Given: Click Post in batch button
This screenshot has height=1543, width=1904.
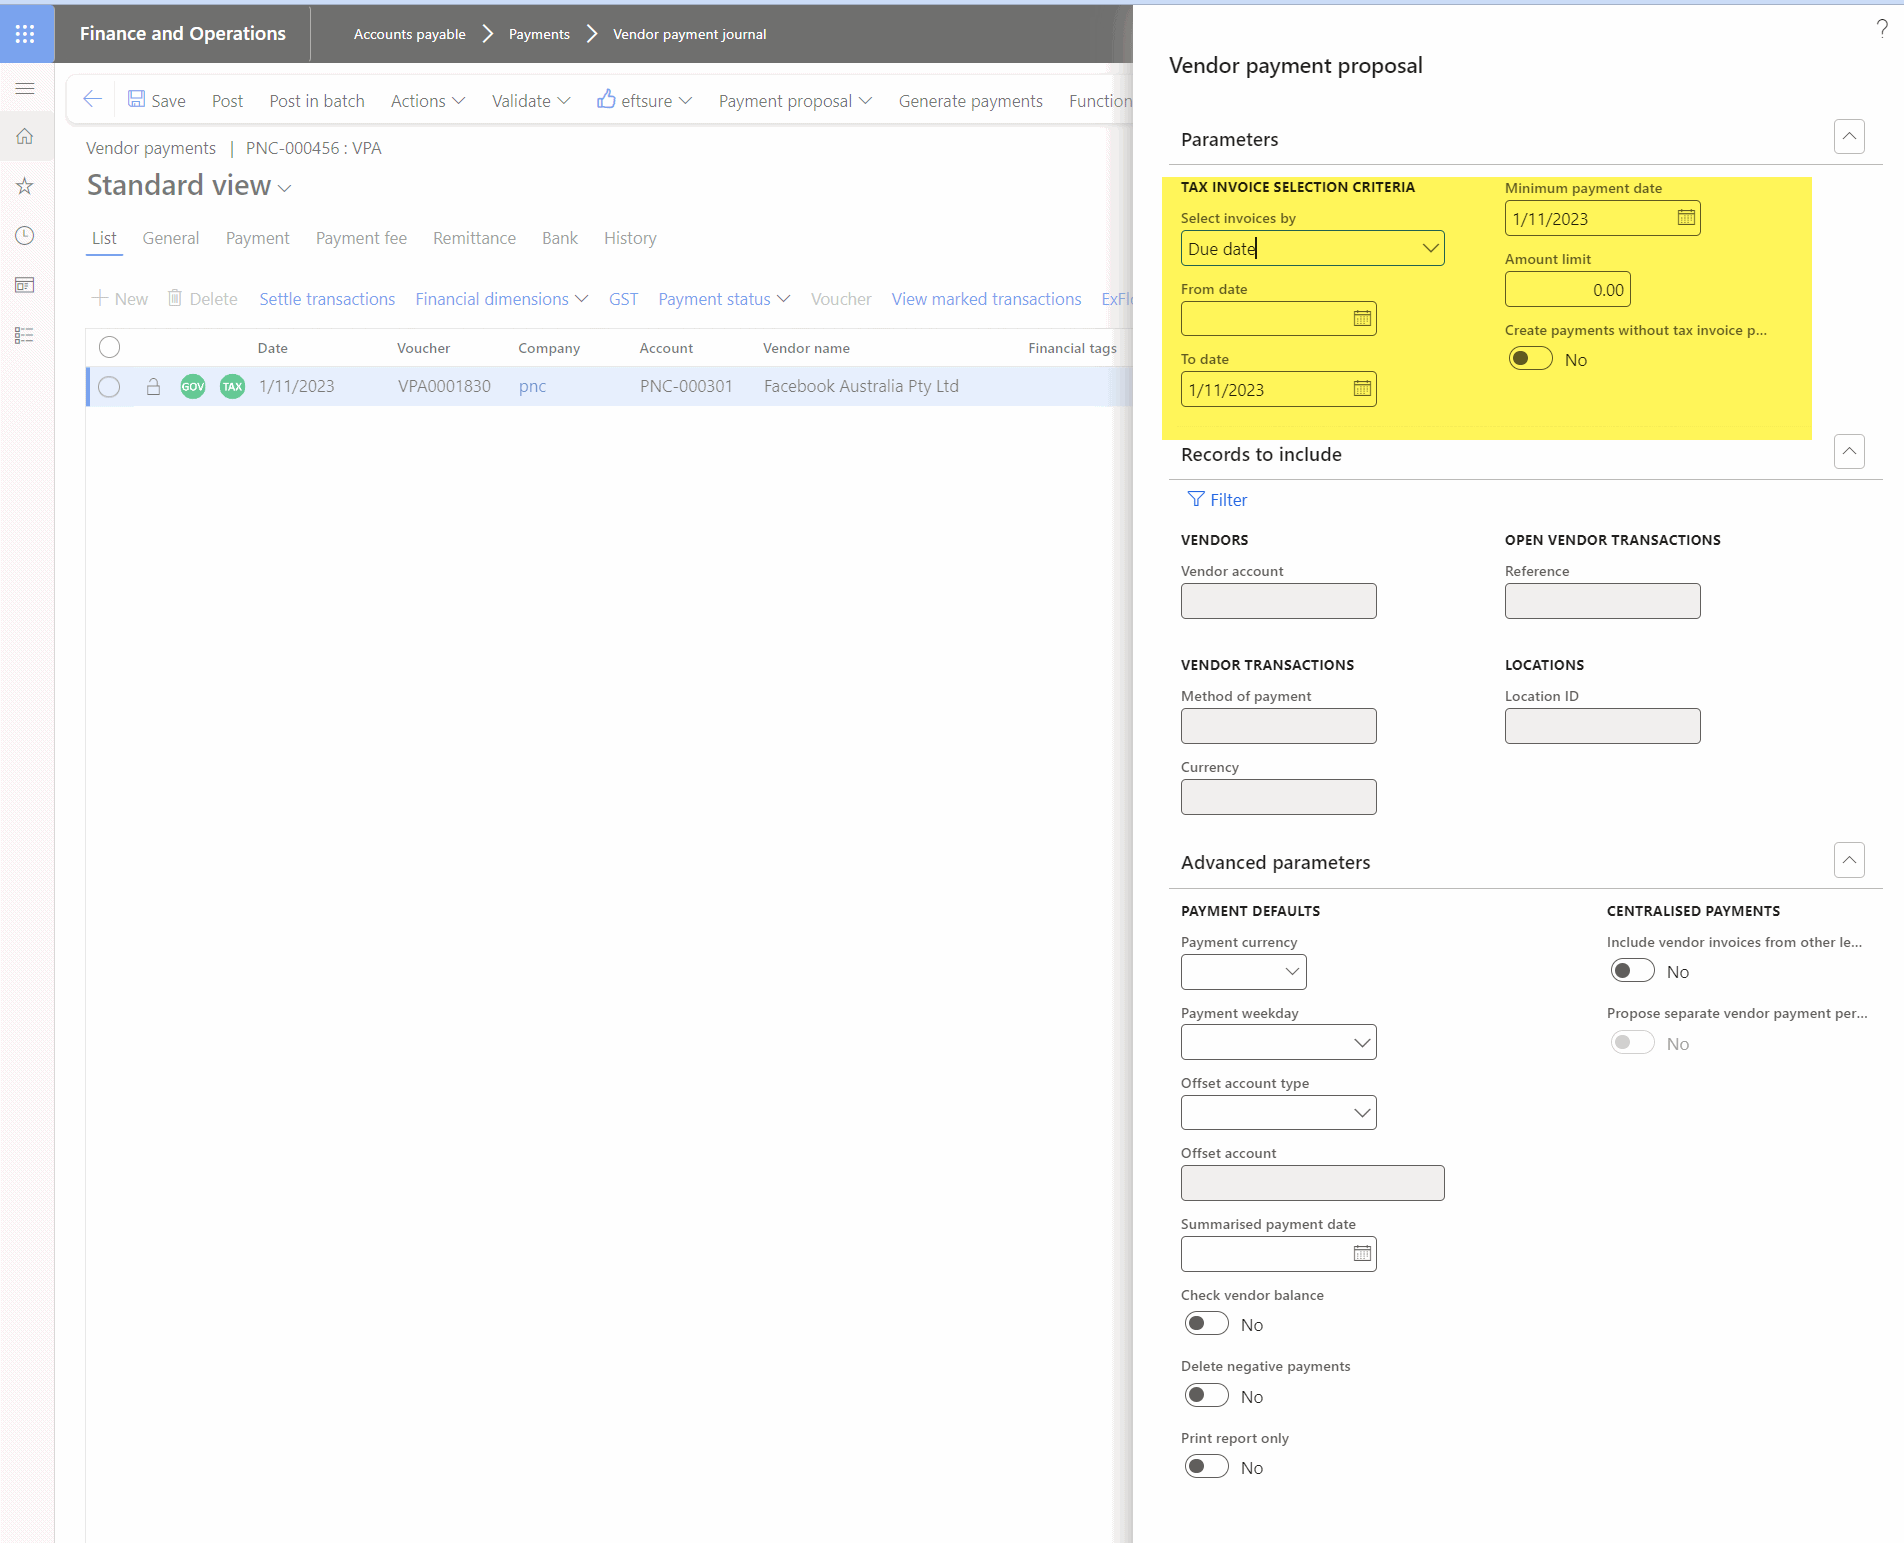Looking at the screenshot, I should 317,100.
